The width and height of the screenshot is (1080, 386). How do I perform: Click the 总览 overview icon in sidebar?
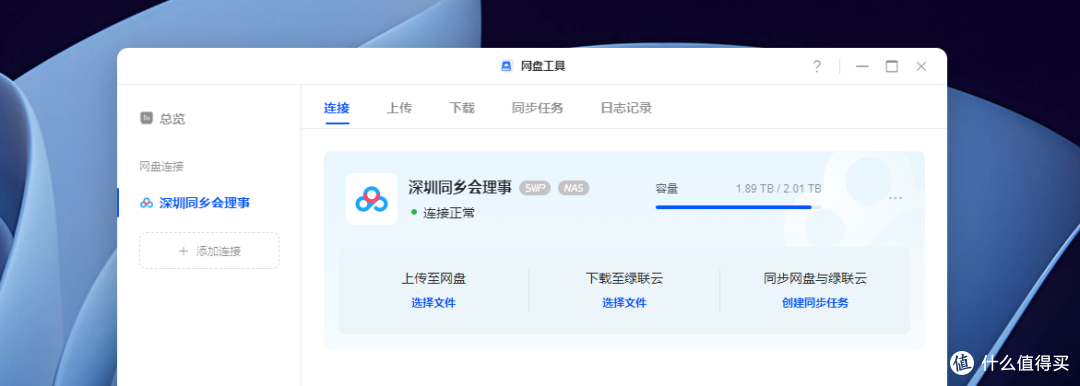point(146,118)
